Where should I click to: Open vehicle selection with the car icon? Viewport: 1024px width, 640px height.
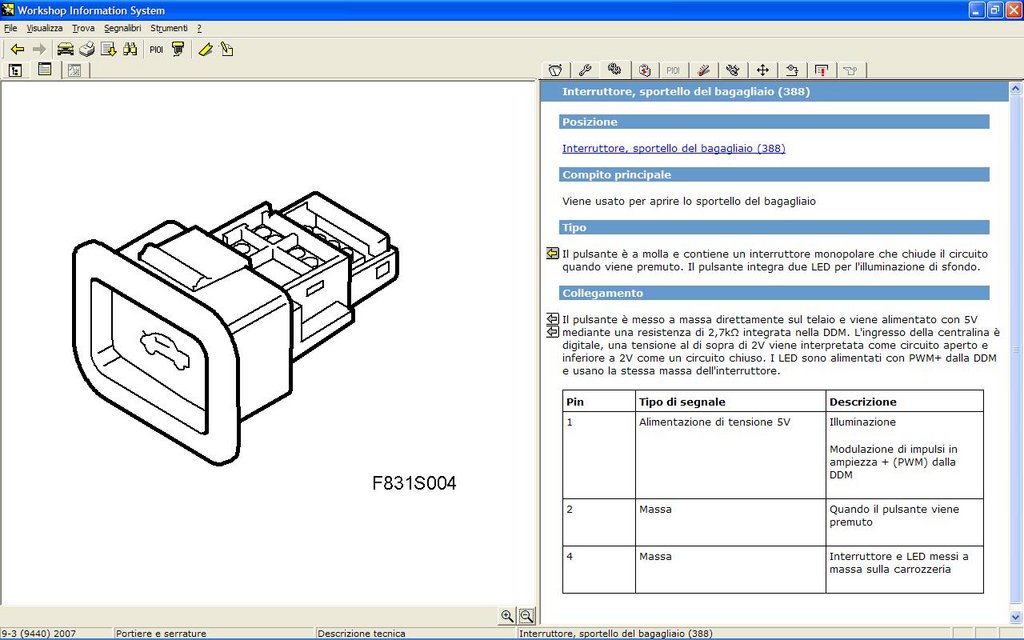tap(65, 49)
